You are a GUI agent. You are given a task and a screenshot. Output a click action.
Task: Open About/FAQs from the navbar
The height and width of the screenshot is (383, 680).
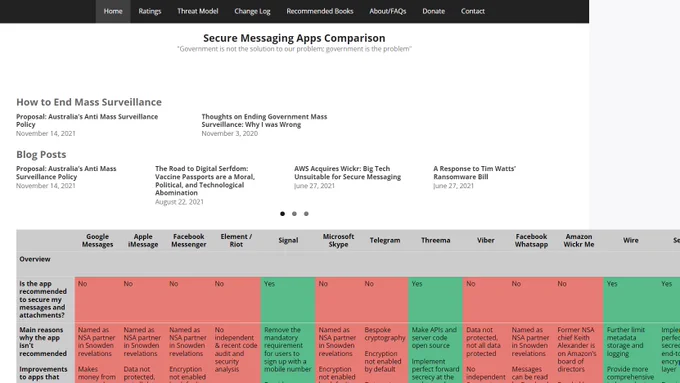pyautogui.click(x=388, y=11)
